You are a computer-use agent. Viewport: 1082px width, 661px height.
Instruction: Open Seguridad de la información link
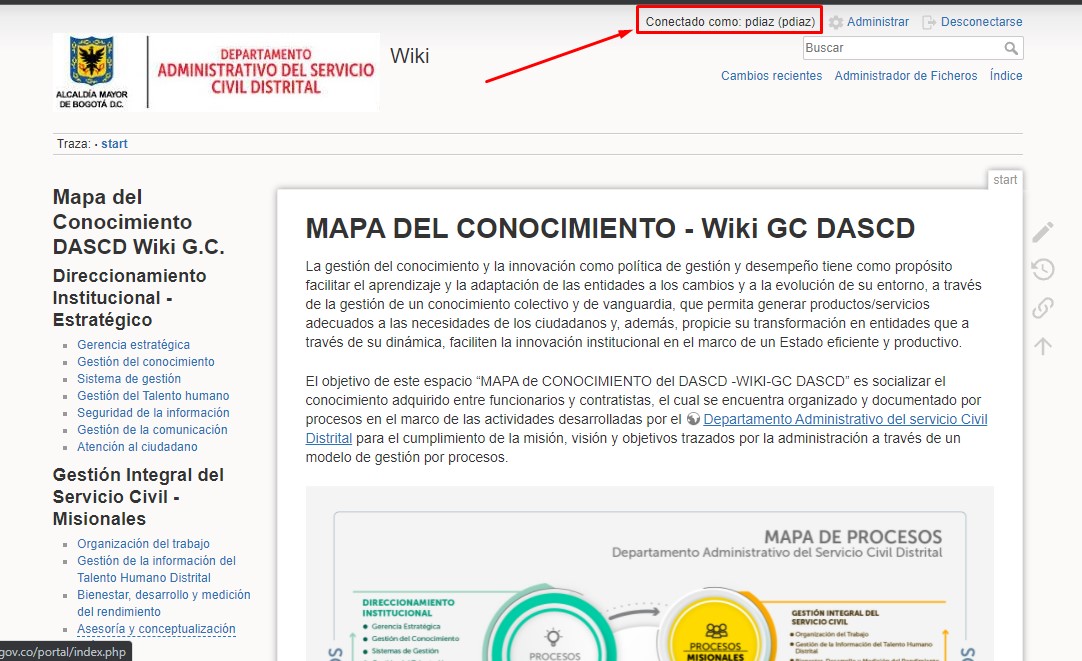(x=153, y=413)
